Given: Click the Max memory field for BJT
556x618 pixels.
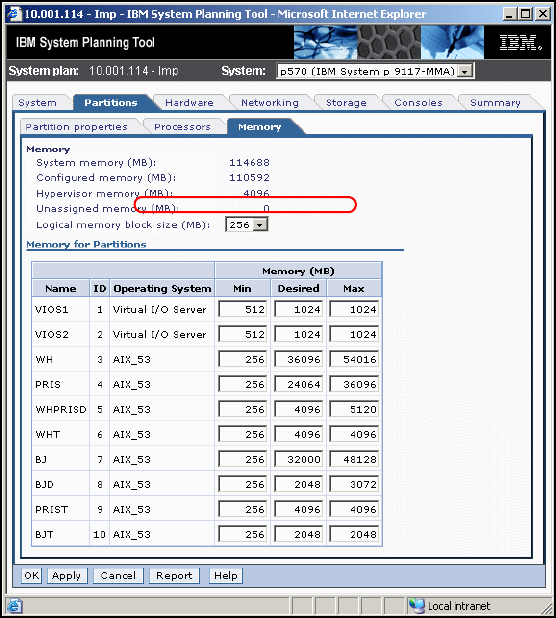Looking at the screenshot, I should (x=354, y=534).
